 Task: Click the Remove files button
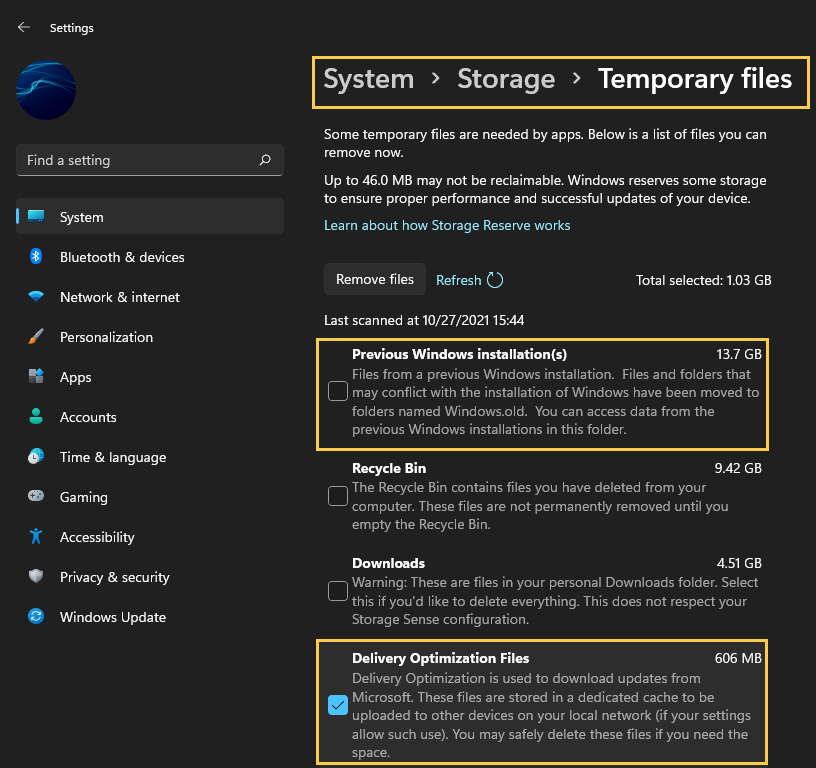pyautogui.click(x=375, y=279)
